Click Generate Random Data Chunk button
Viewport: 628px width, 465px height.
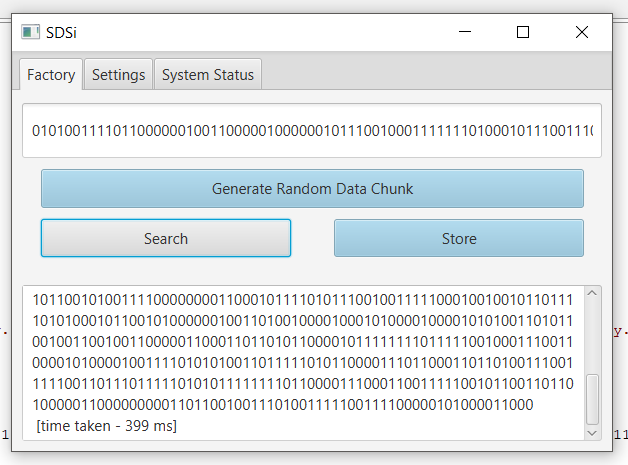coord(312,189)
